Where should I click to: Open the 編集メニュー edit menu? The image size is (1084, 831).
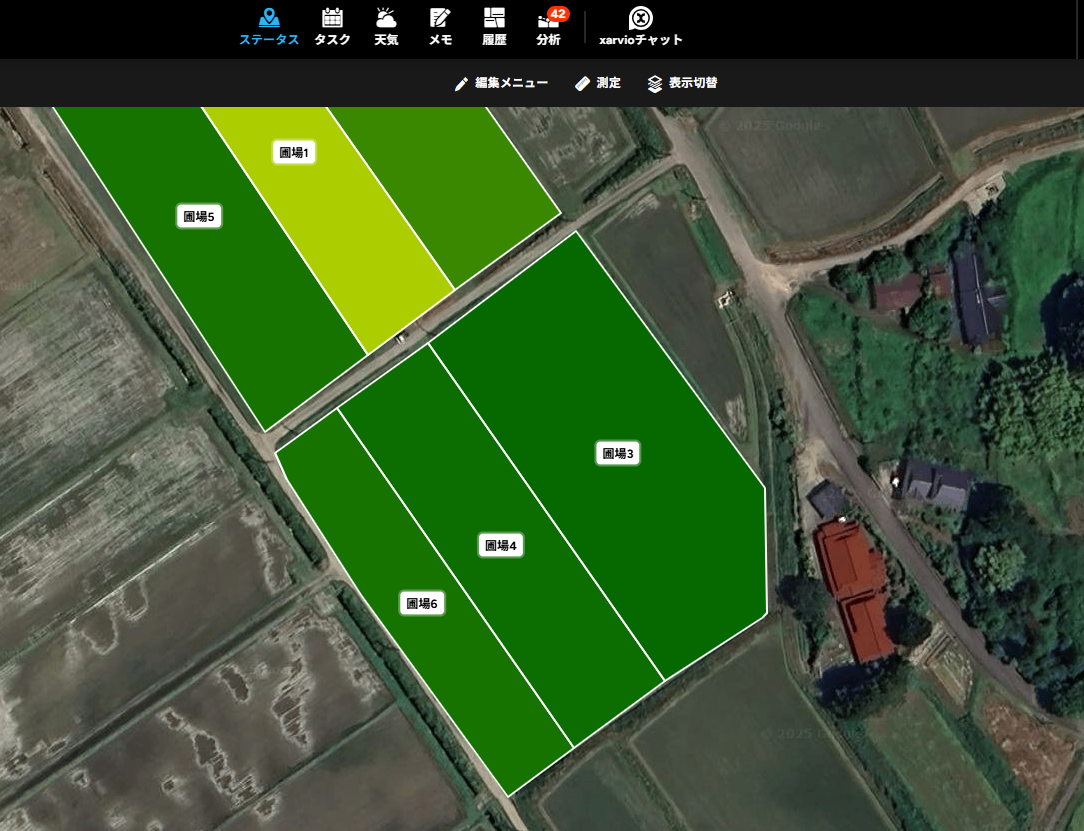click(x=501, y=83)
